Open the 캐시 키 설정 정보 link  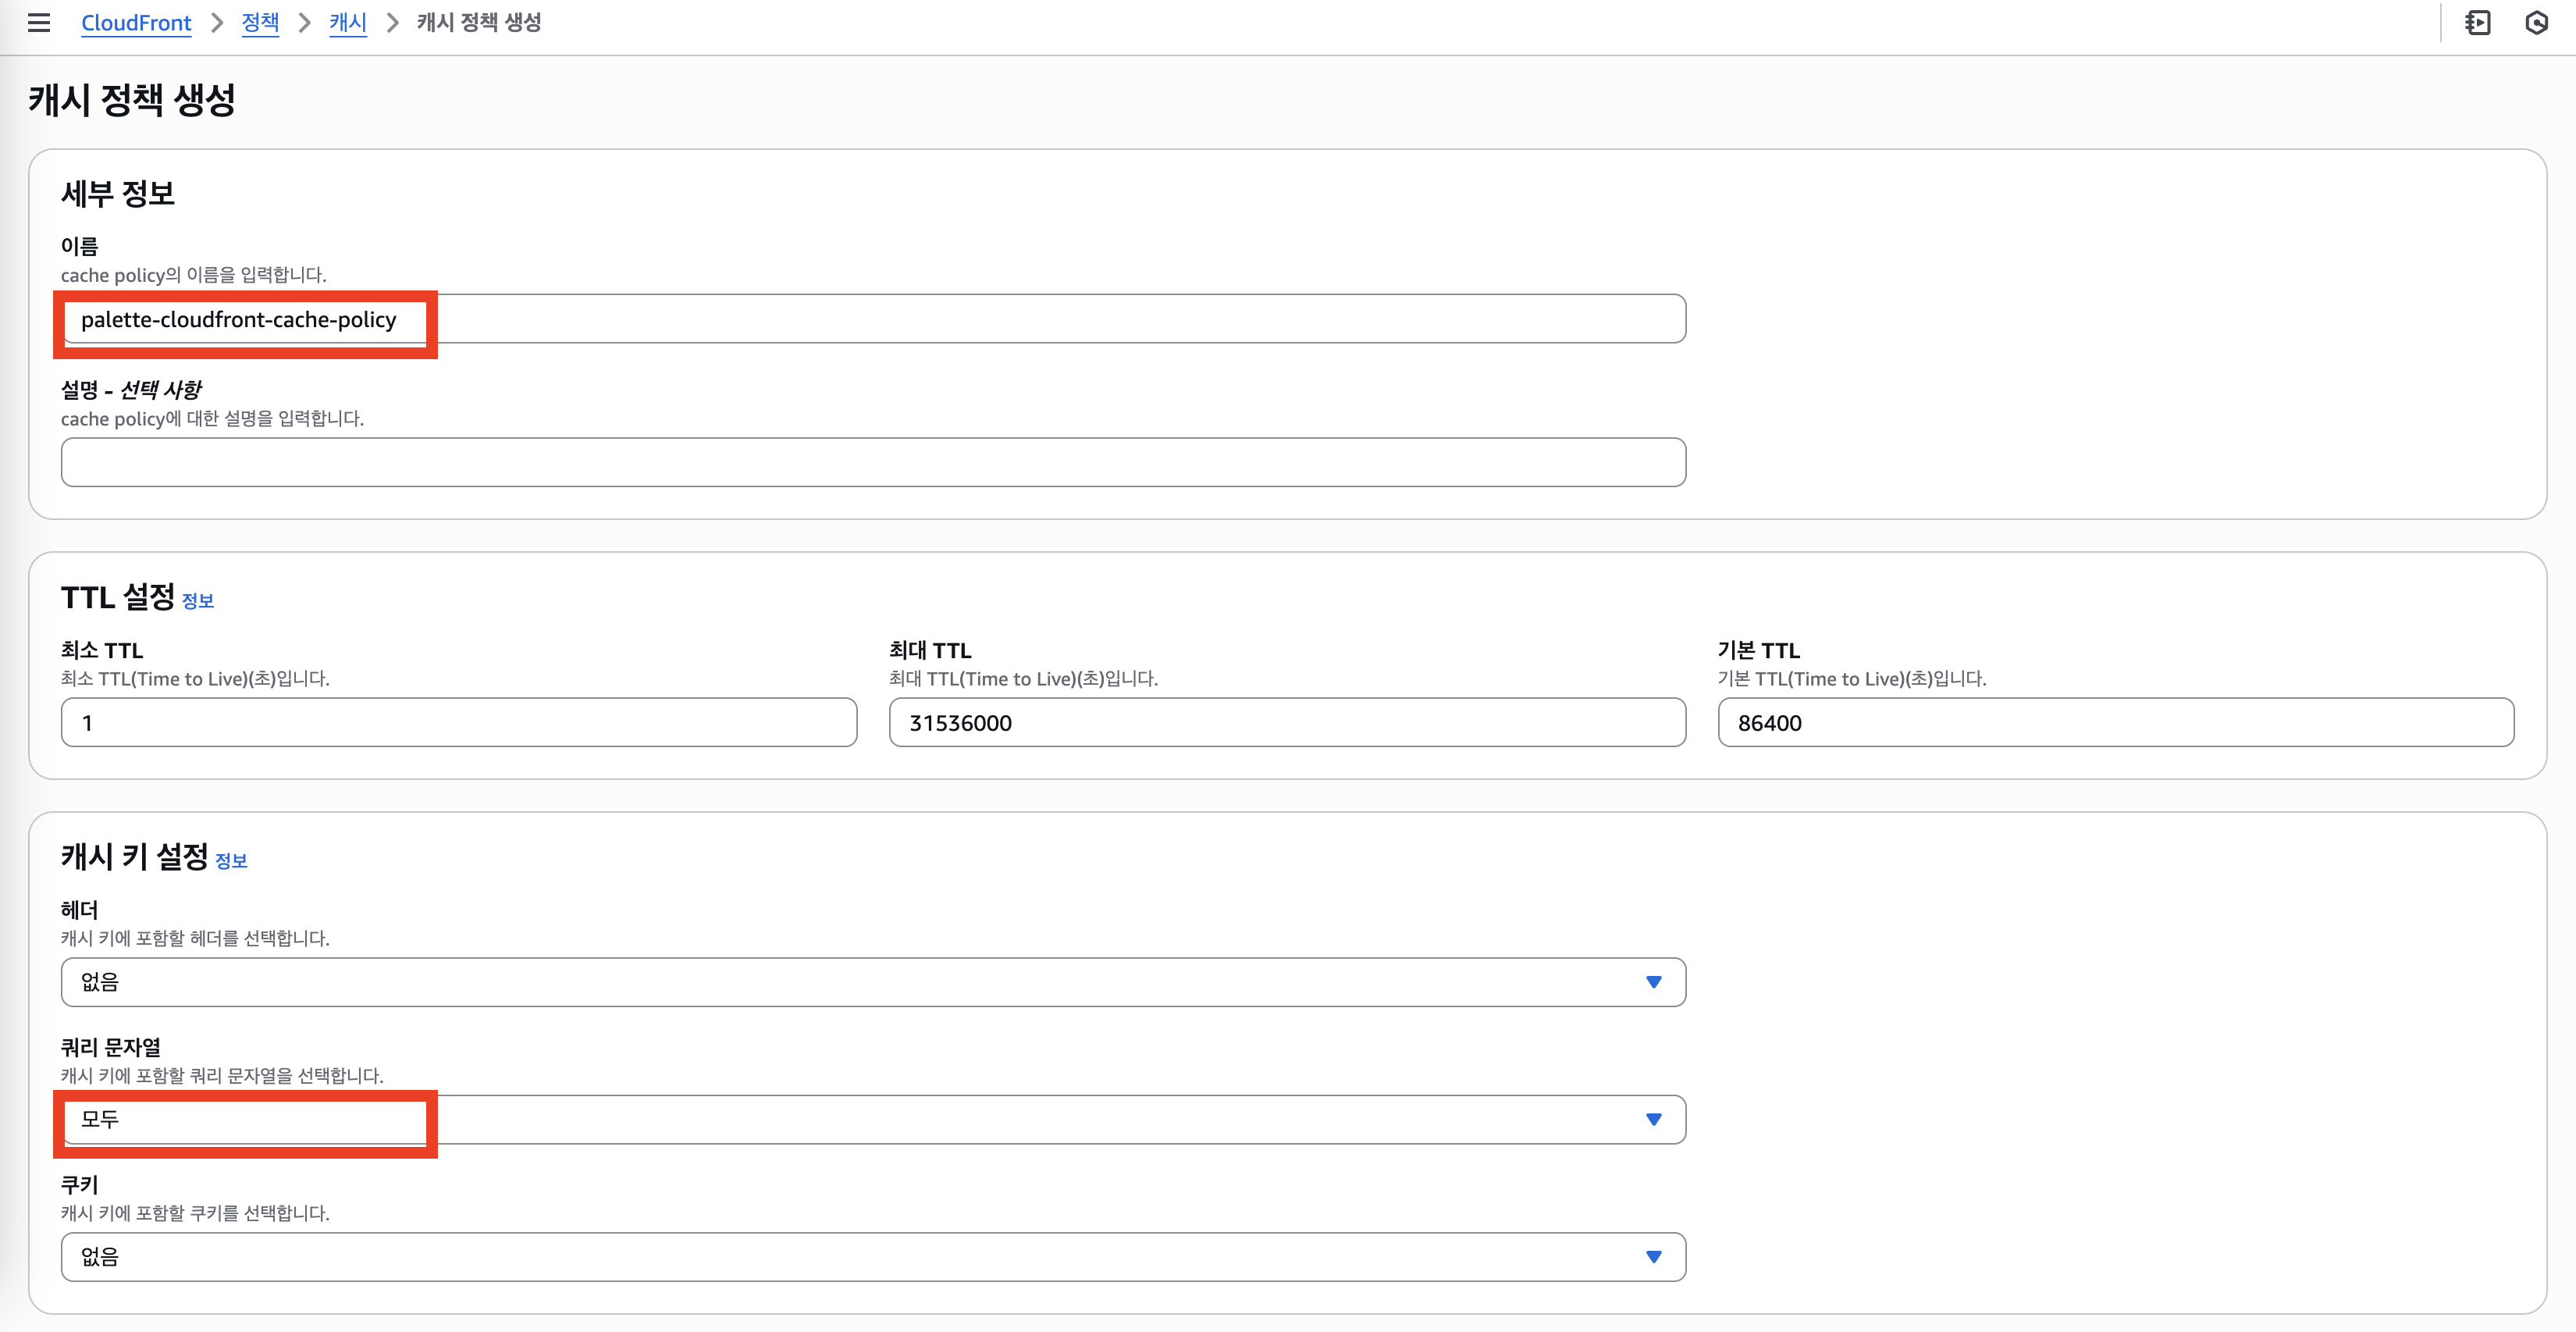coord(231,861)
